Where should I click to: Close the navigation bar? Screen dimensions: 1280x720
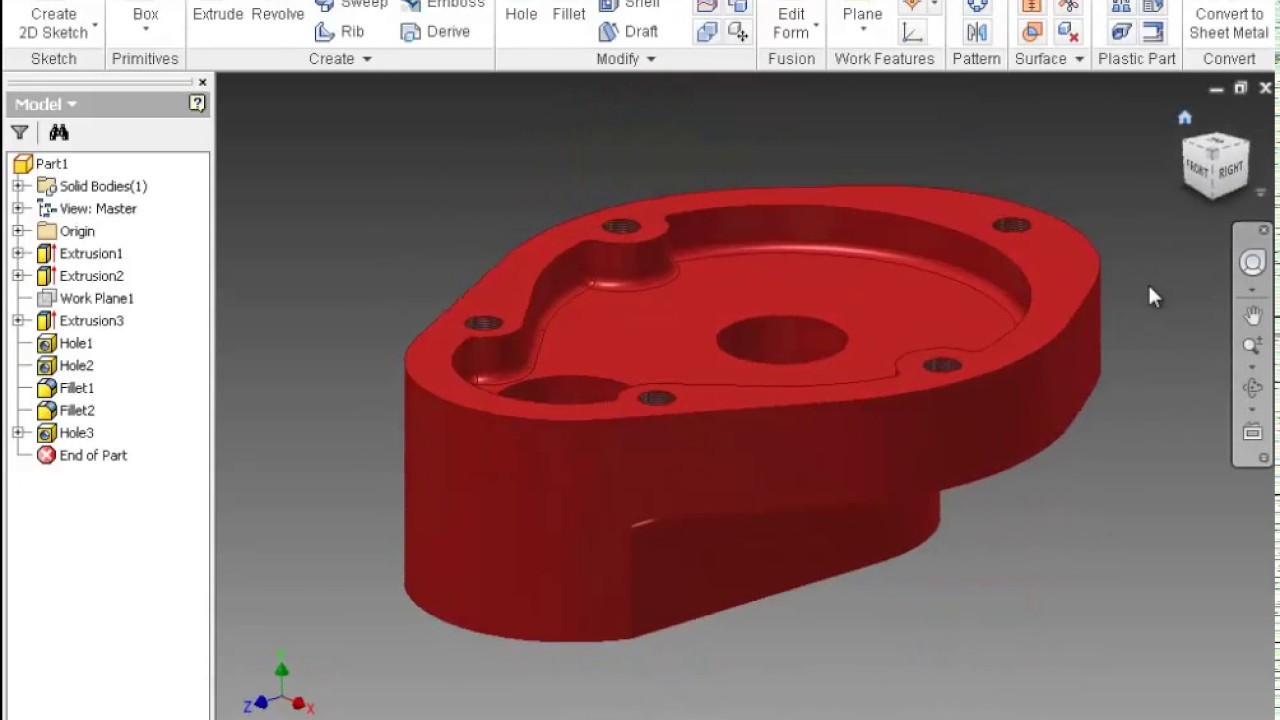tap(1263, 230)
